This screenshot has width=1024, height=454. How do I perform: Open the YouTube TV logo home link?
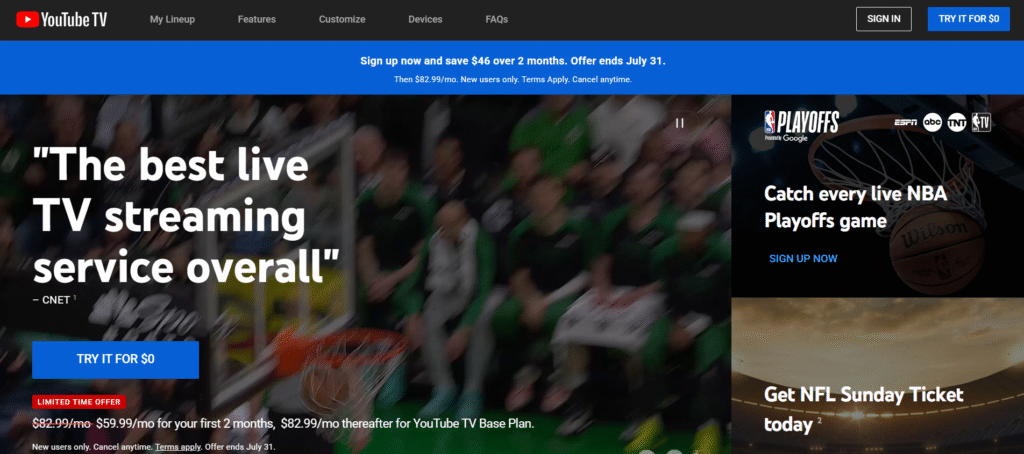(61, 20)
